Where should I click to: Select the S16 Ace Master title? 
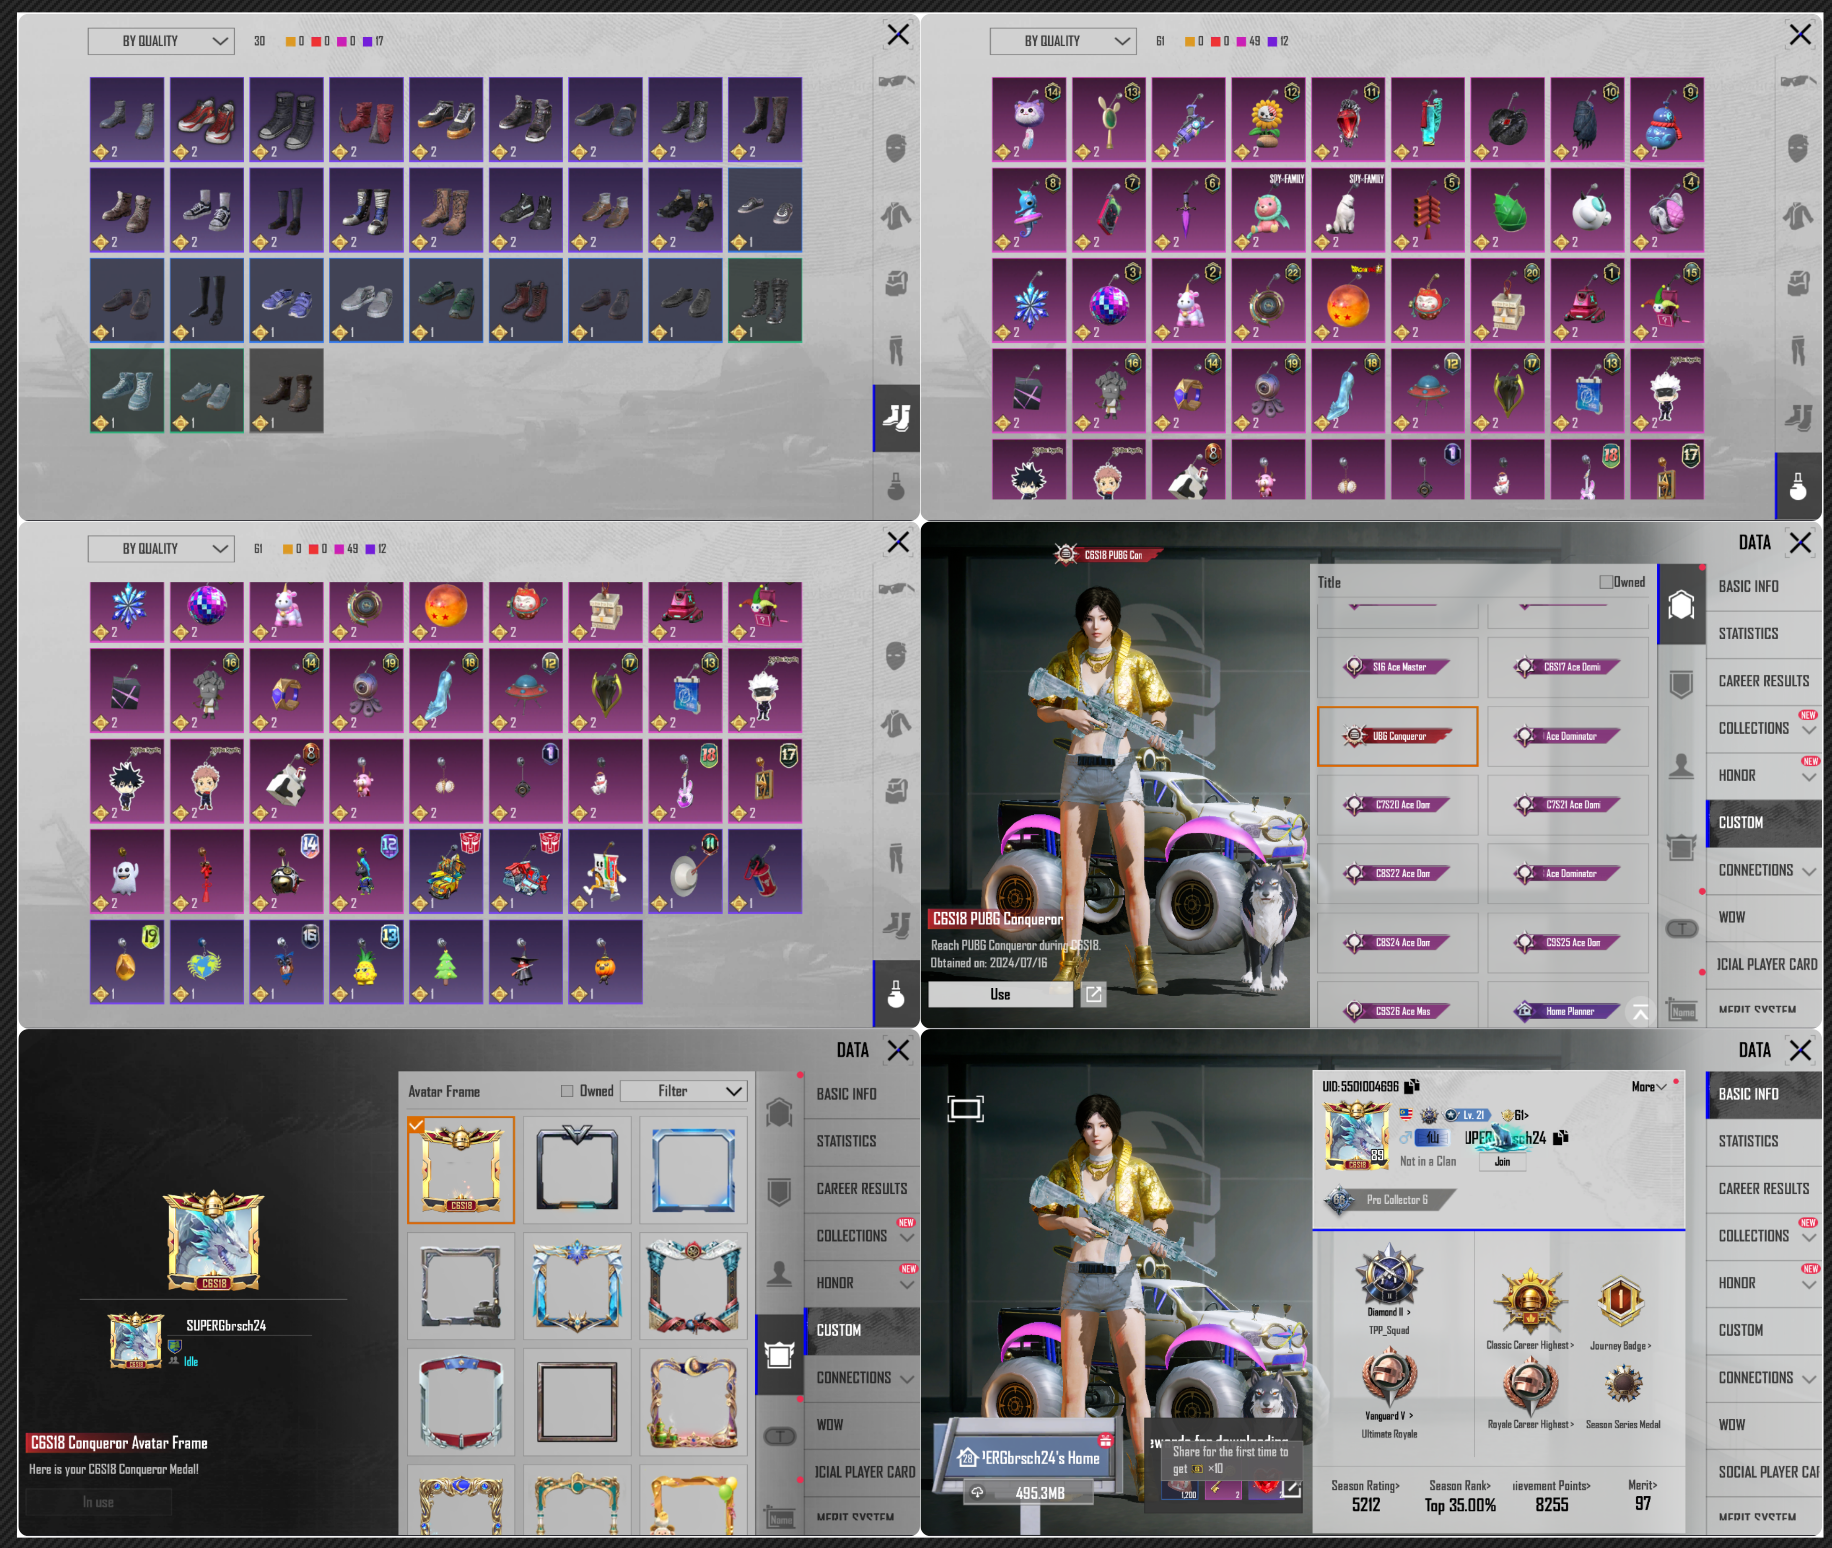[1398, 667]
